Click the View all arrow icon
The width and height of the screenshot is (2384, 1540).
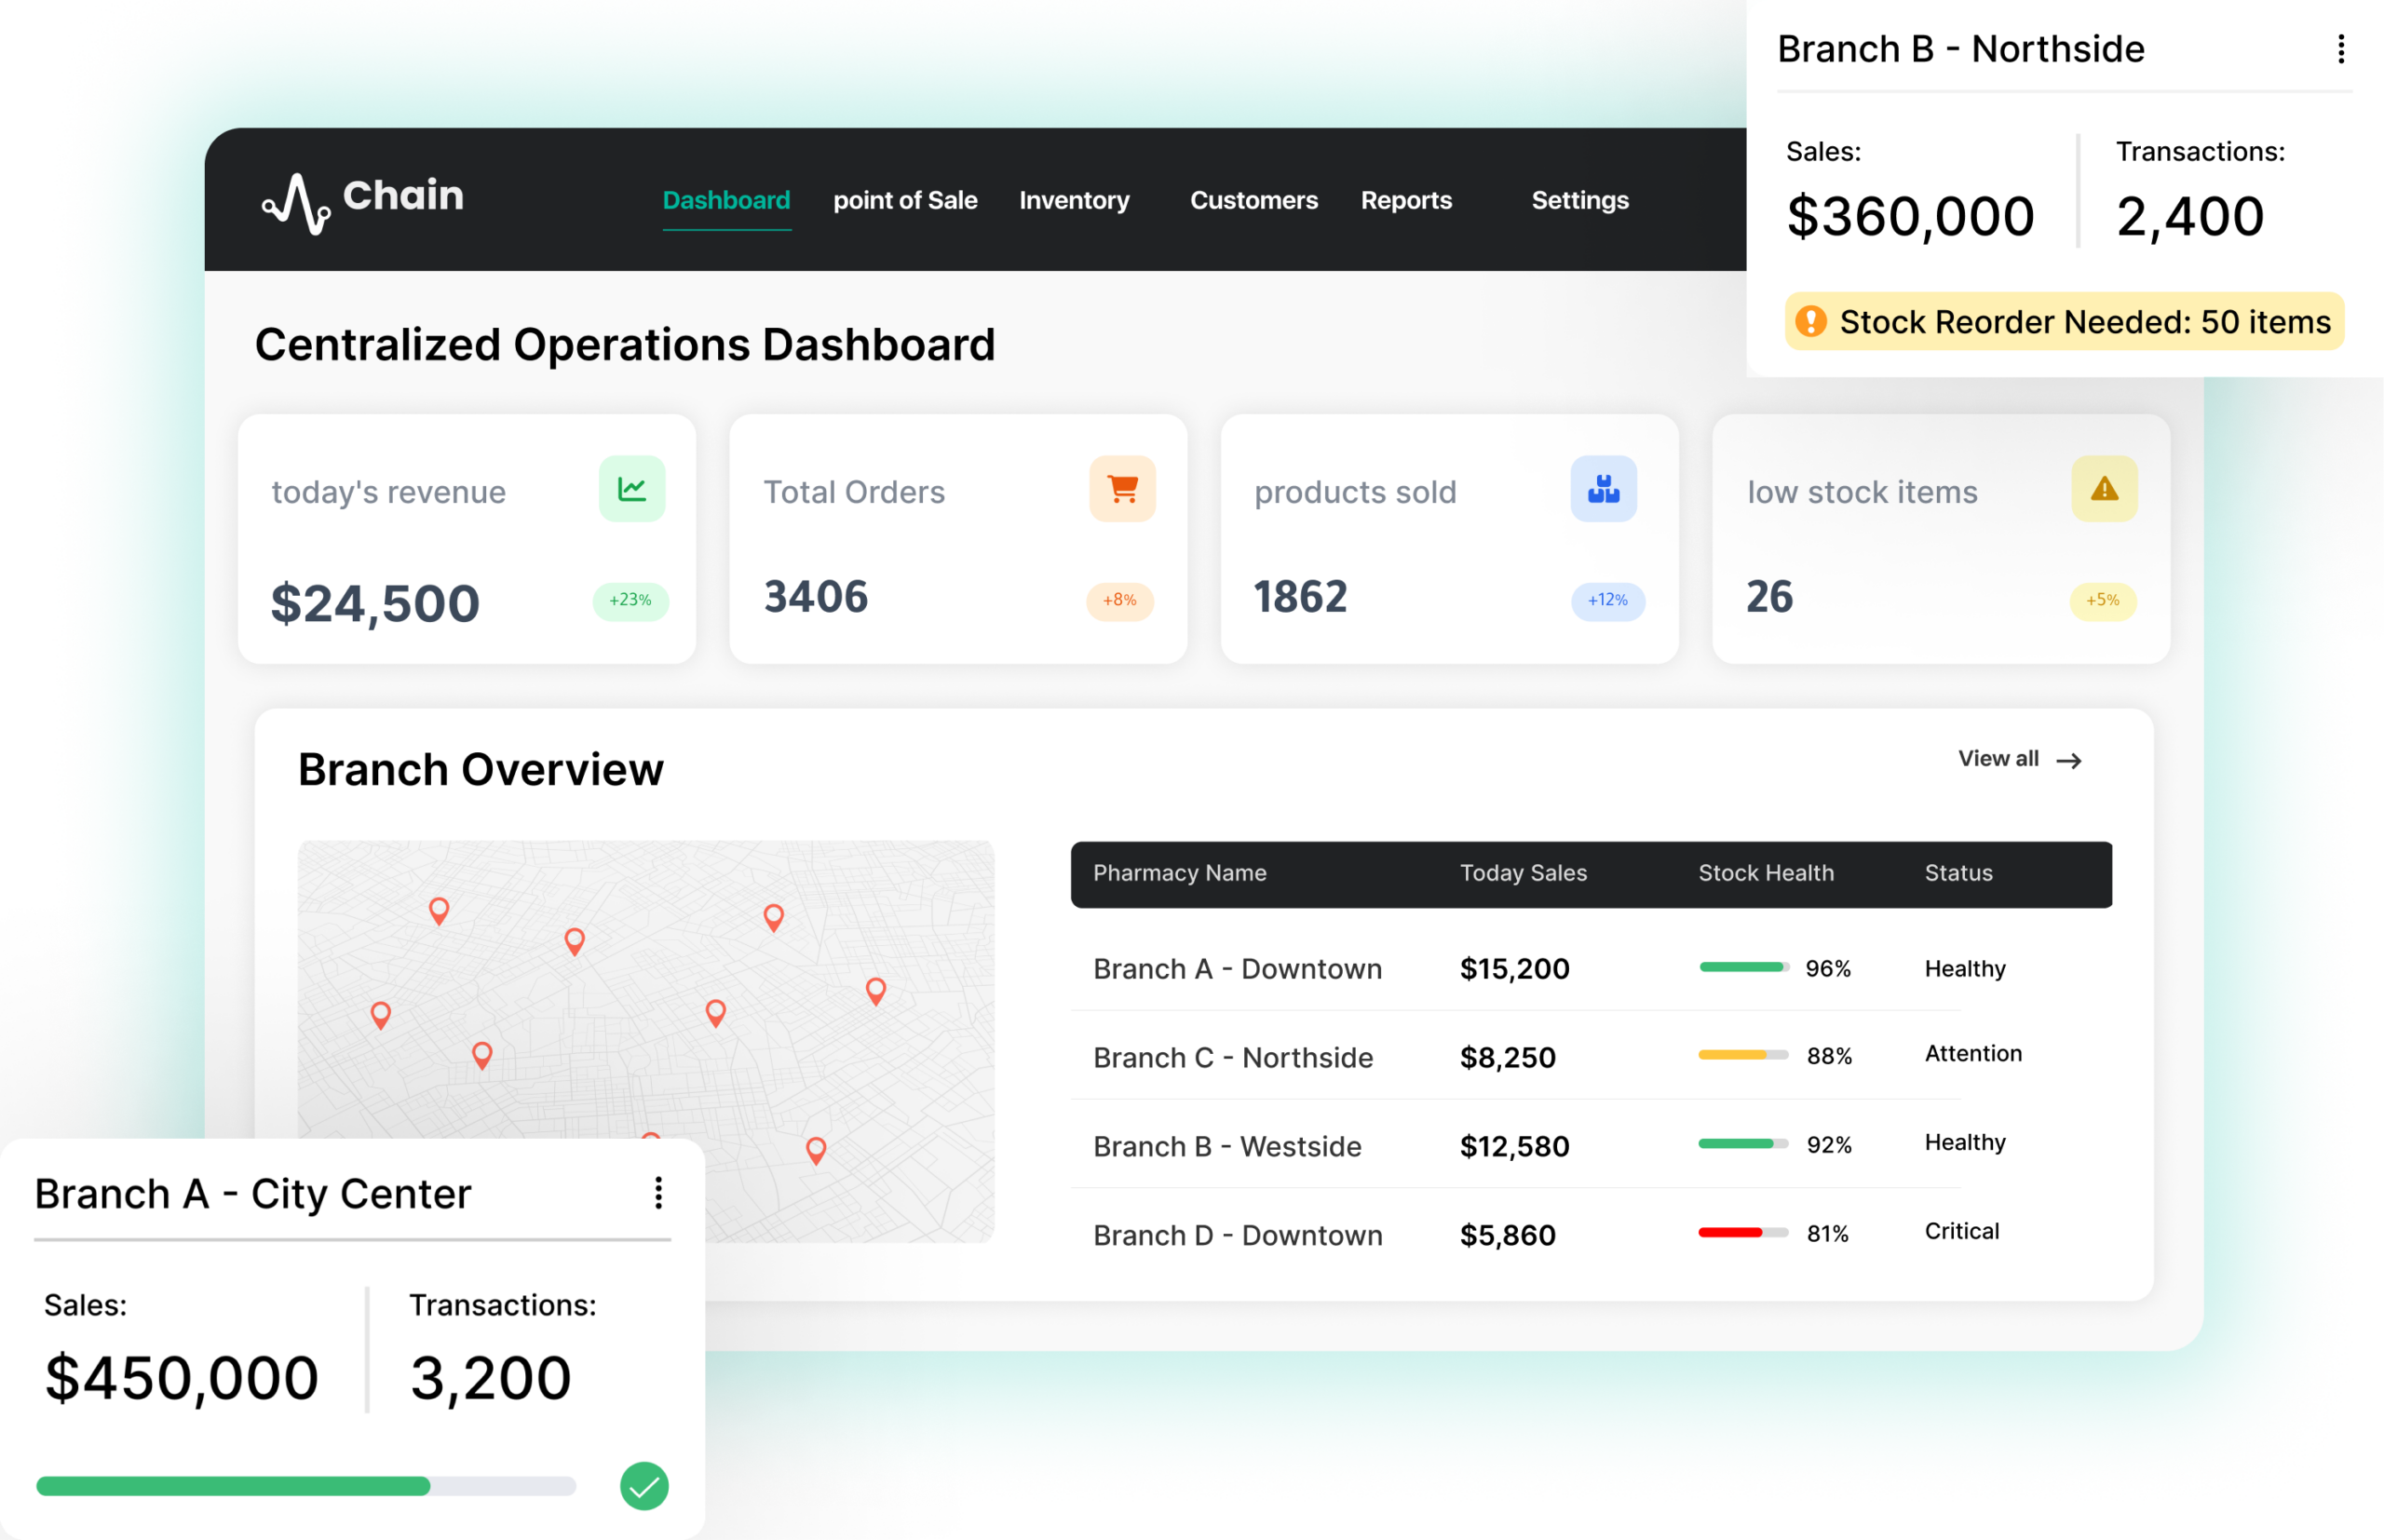click(x=2069, y=761)
